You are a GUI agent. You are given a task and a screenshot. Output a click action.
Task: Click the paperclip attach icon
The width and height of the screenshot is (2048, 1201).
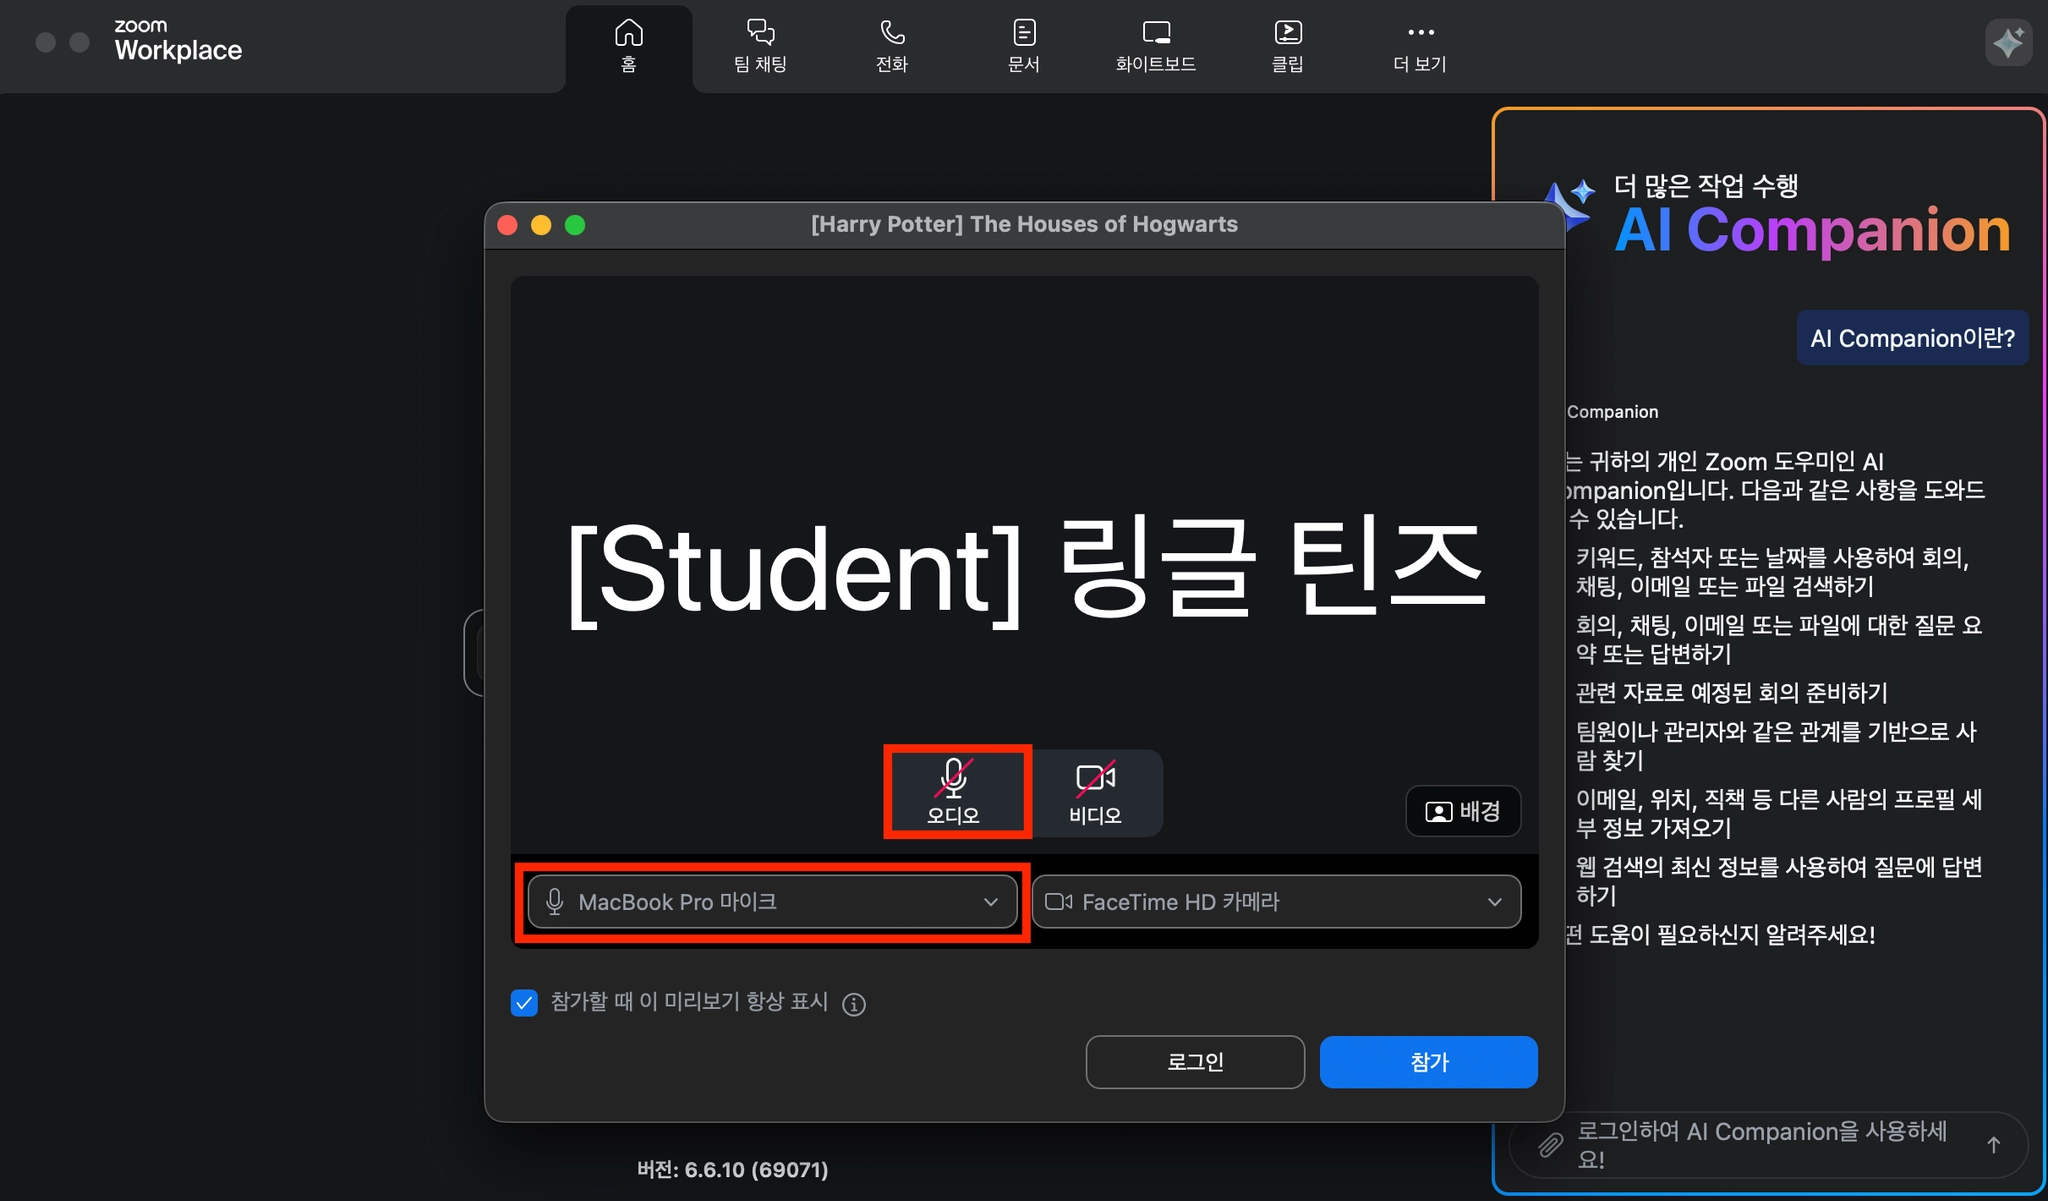point(1550,1145)
